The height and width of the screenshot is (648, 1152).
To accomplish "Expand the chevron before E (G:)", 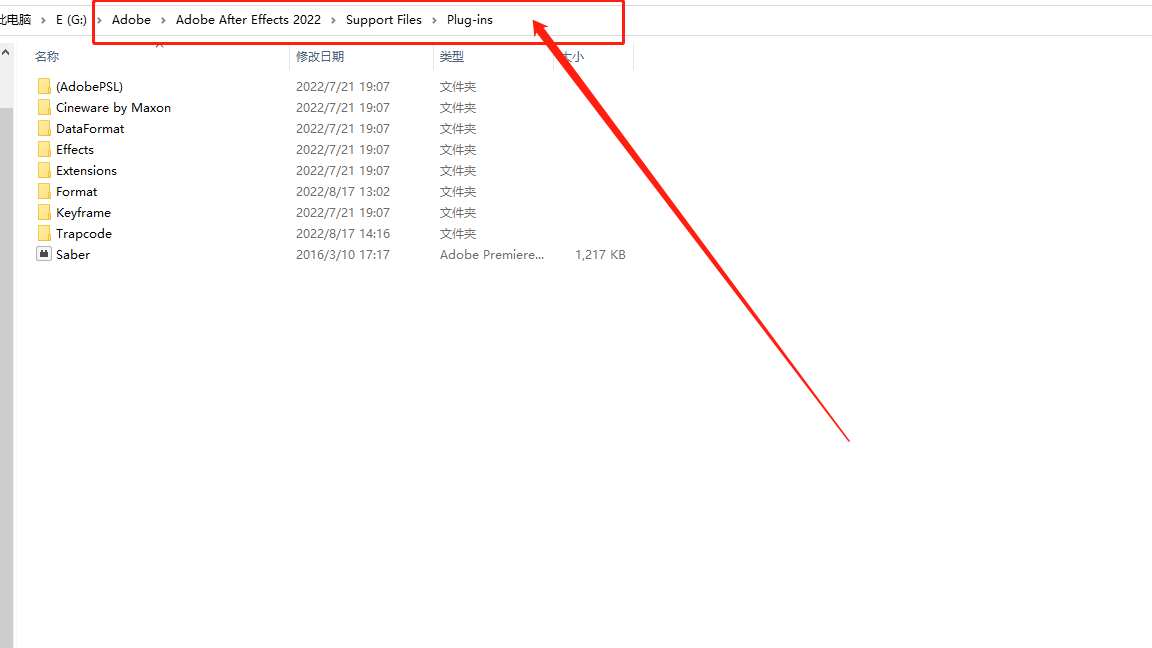I will (x=43, y=20).
